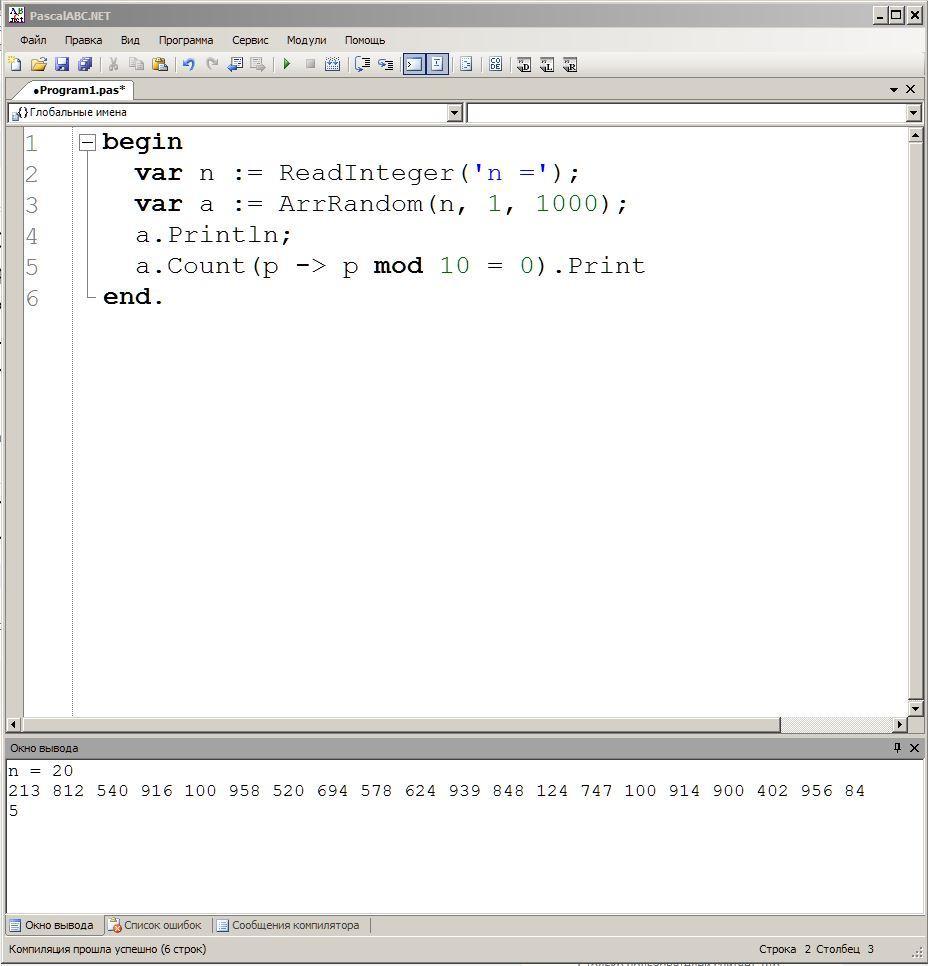
Task: Click the toolbar icon marked R
Action: coord(570,64)
